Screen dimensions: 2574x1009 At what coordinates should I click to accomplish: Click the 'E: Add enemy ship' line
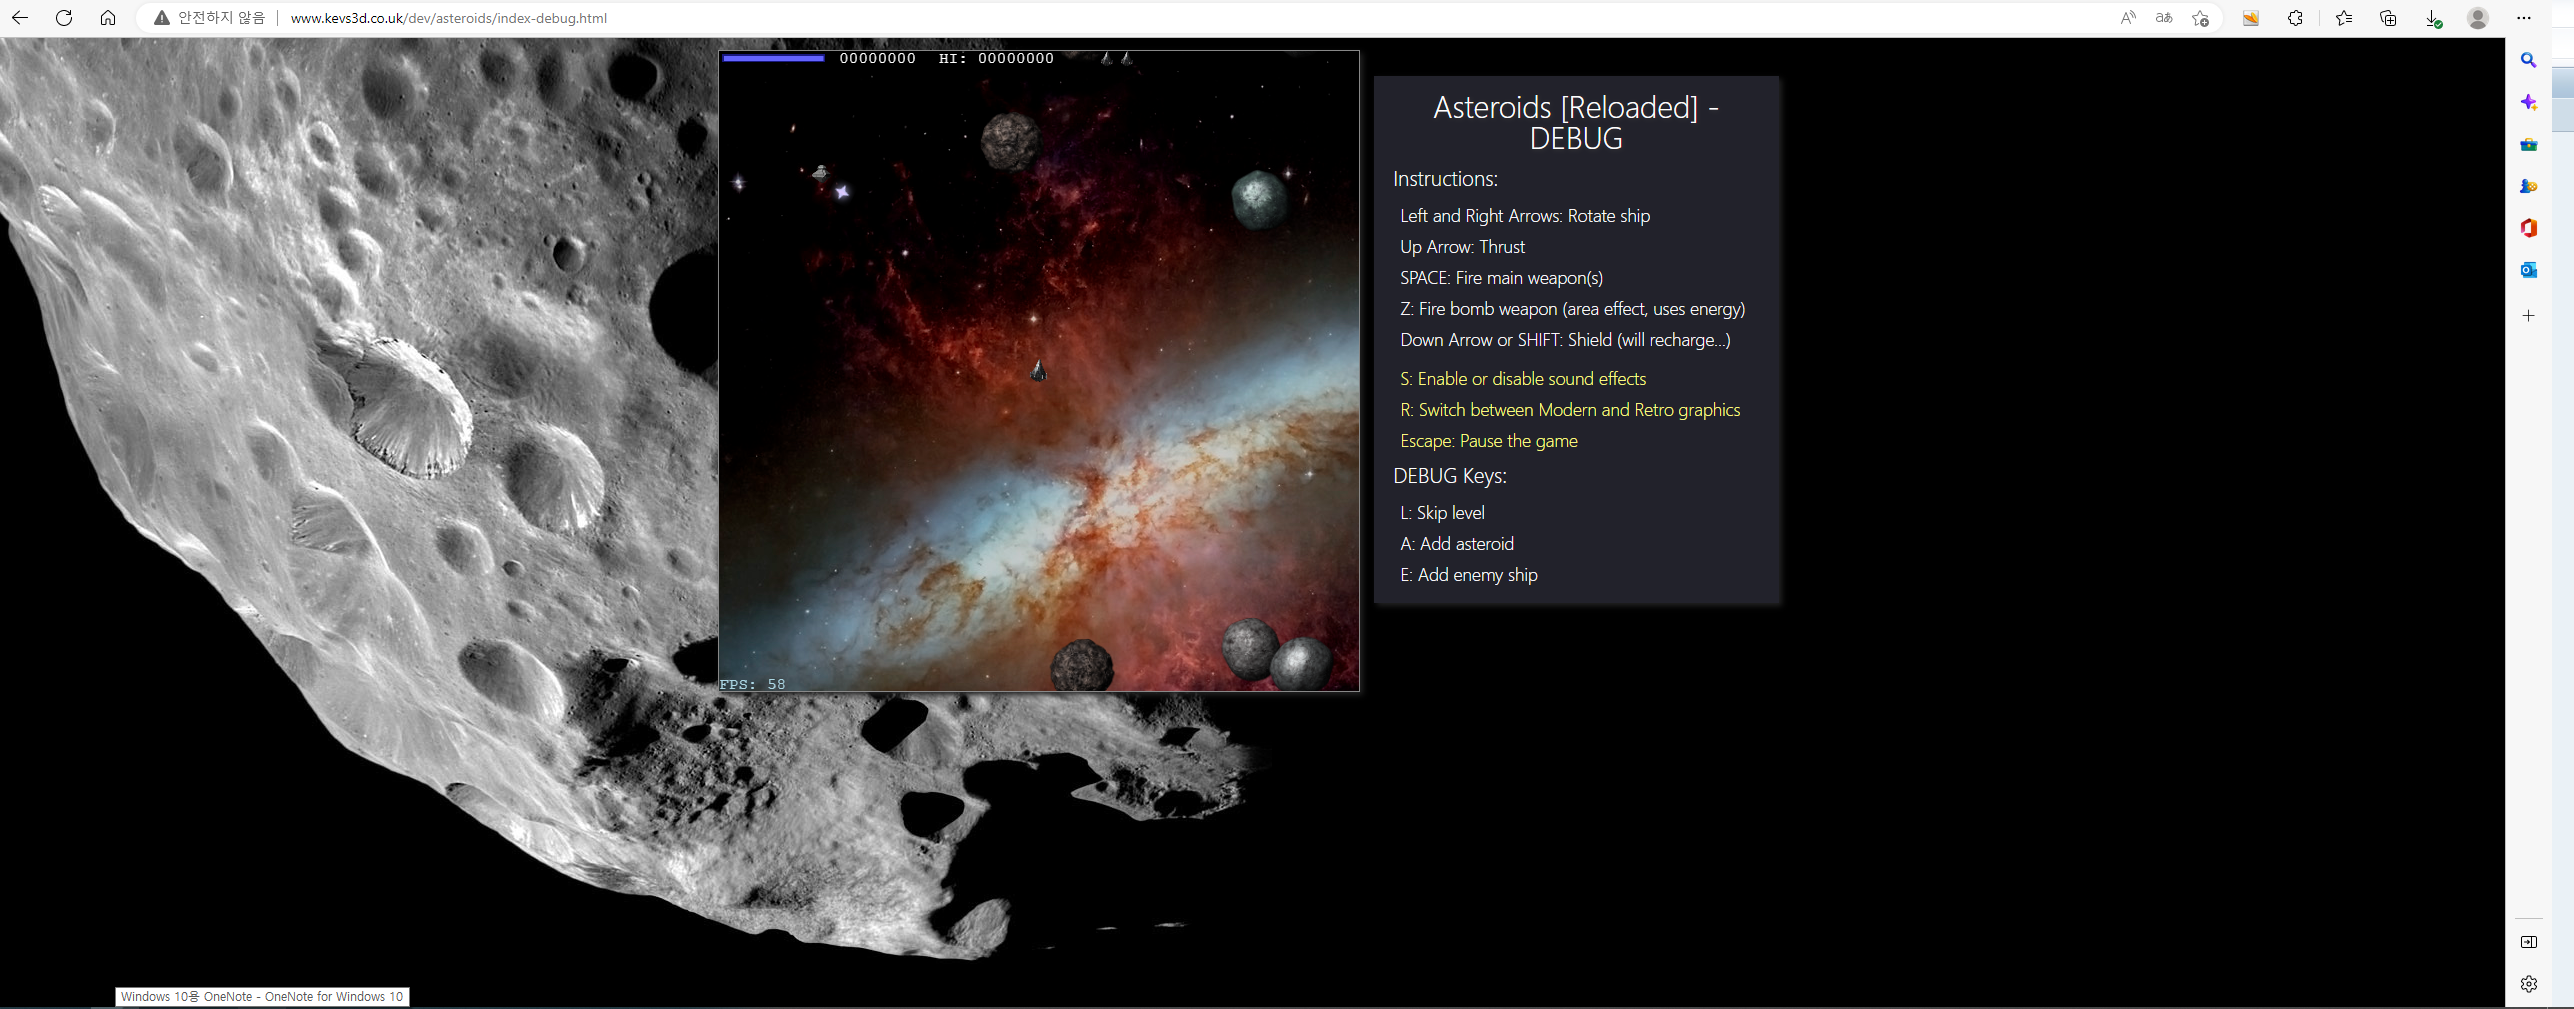1469,575
